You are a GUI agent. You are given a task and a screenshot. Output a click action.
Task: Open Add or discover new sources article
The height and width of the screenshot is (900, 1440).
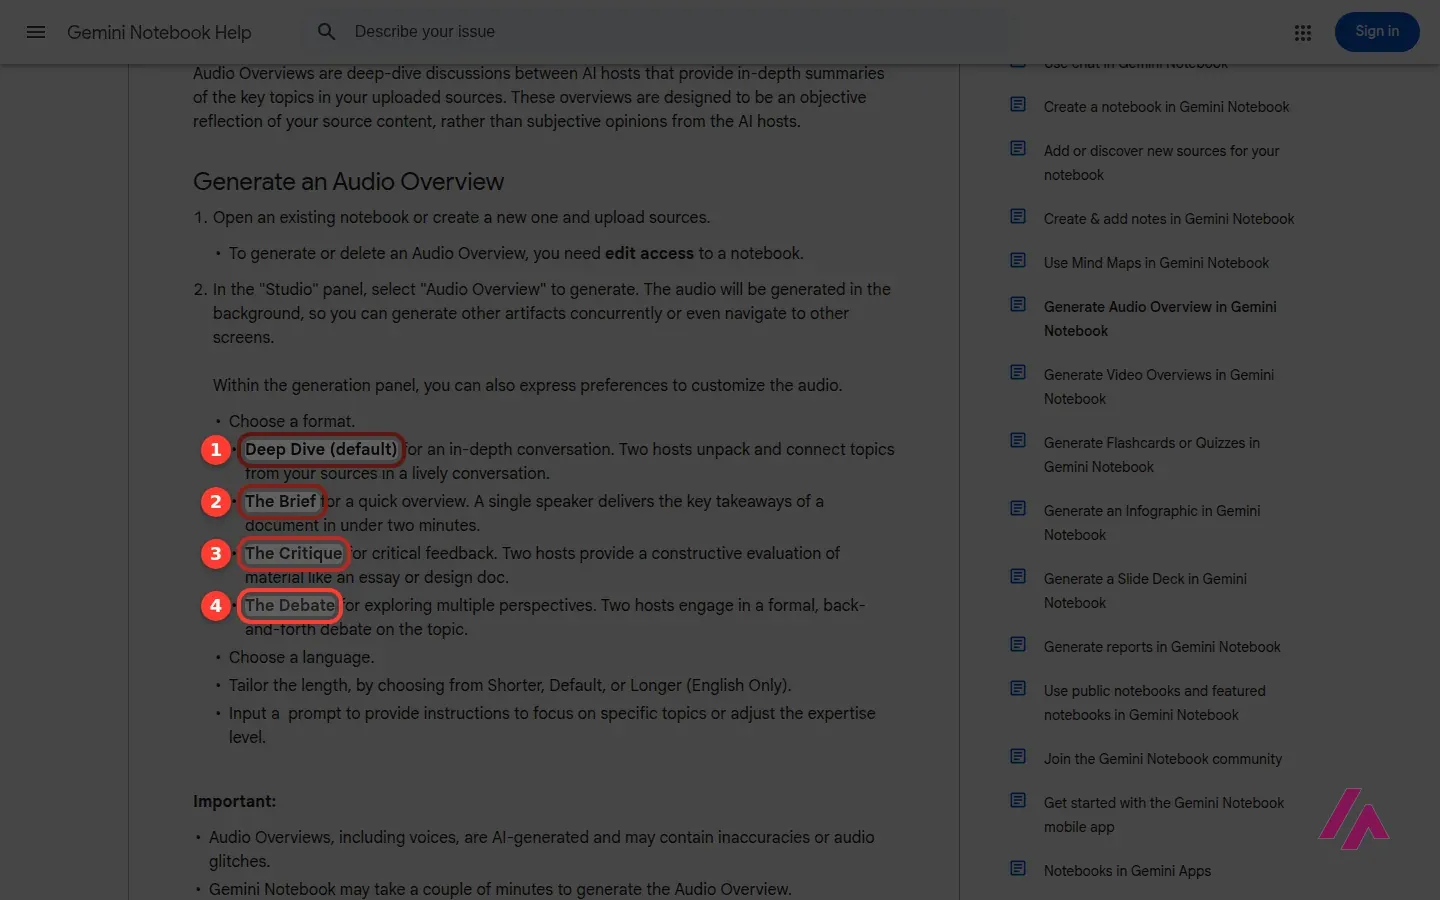(1161, 163)
